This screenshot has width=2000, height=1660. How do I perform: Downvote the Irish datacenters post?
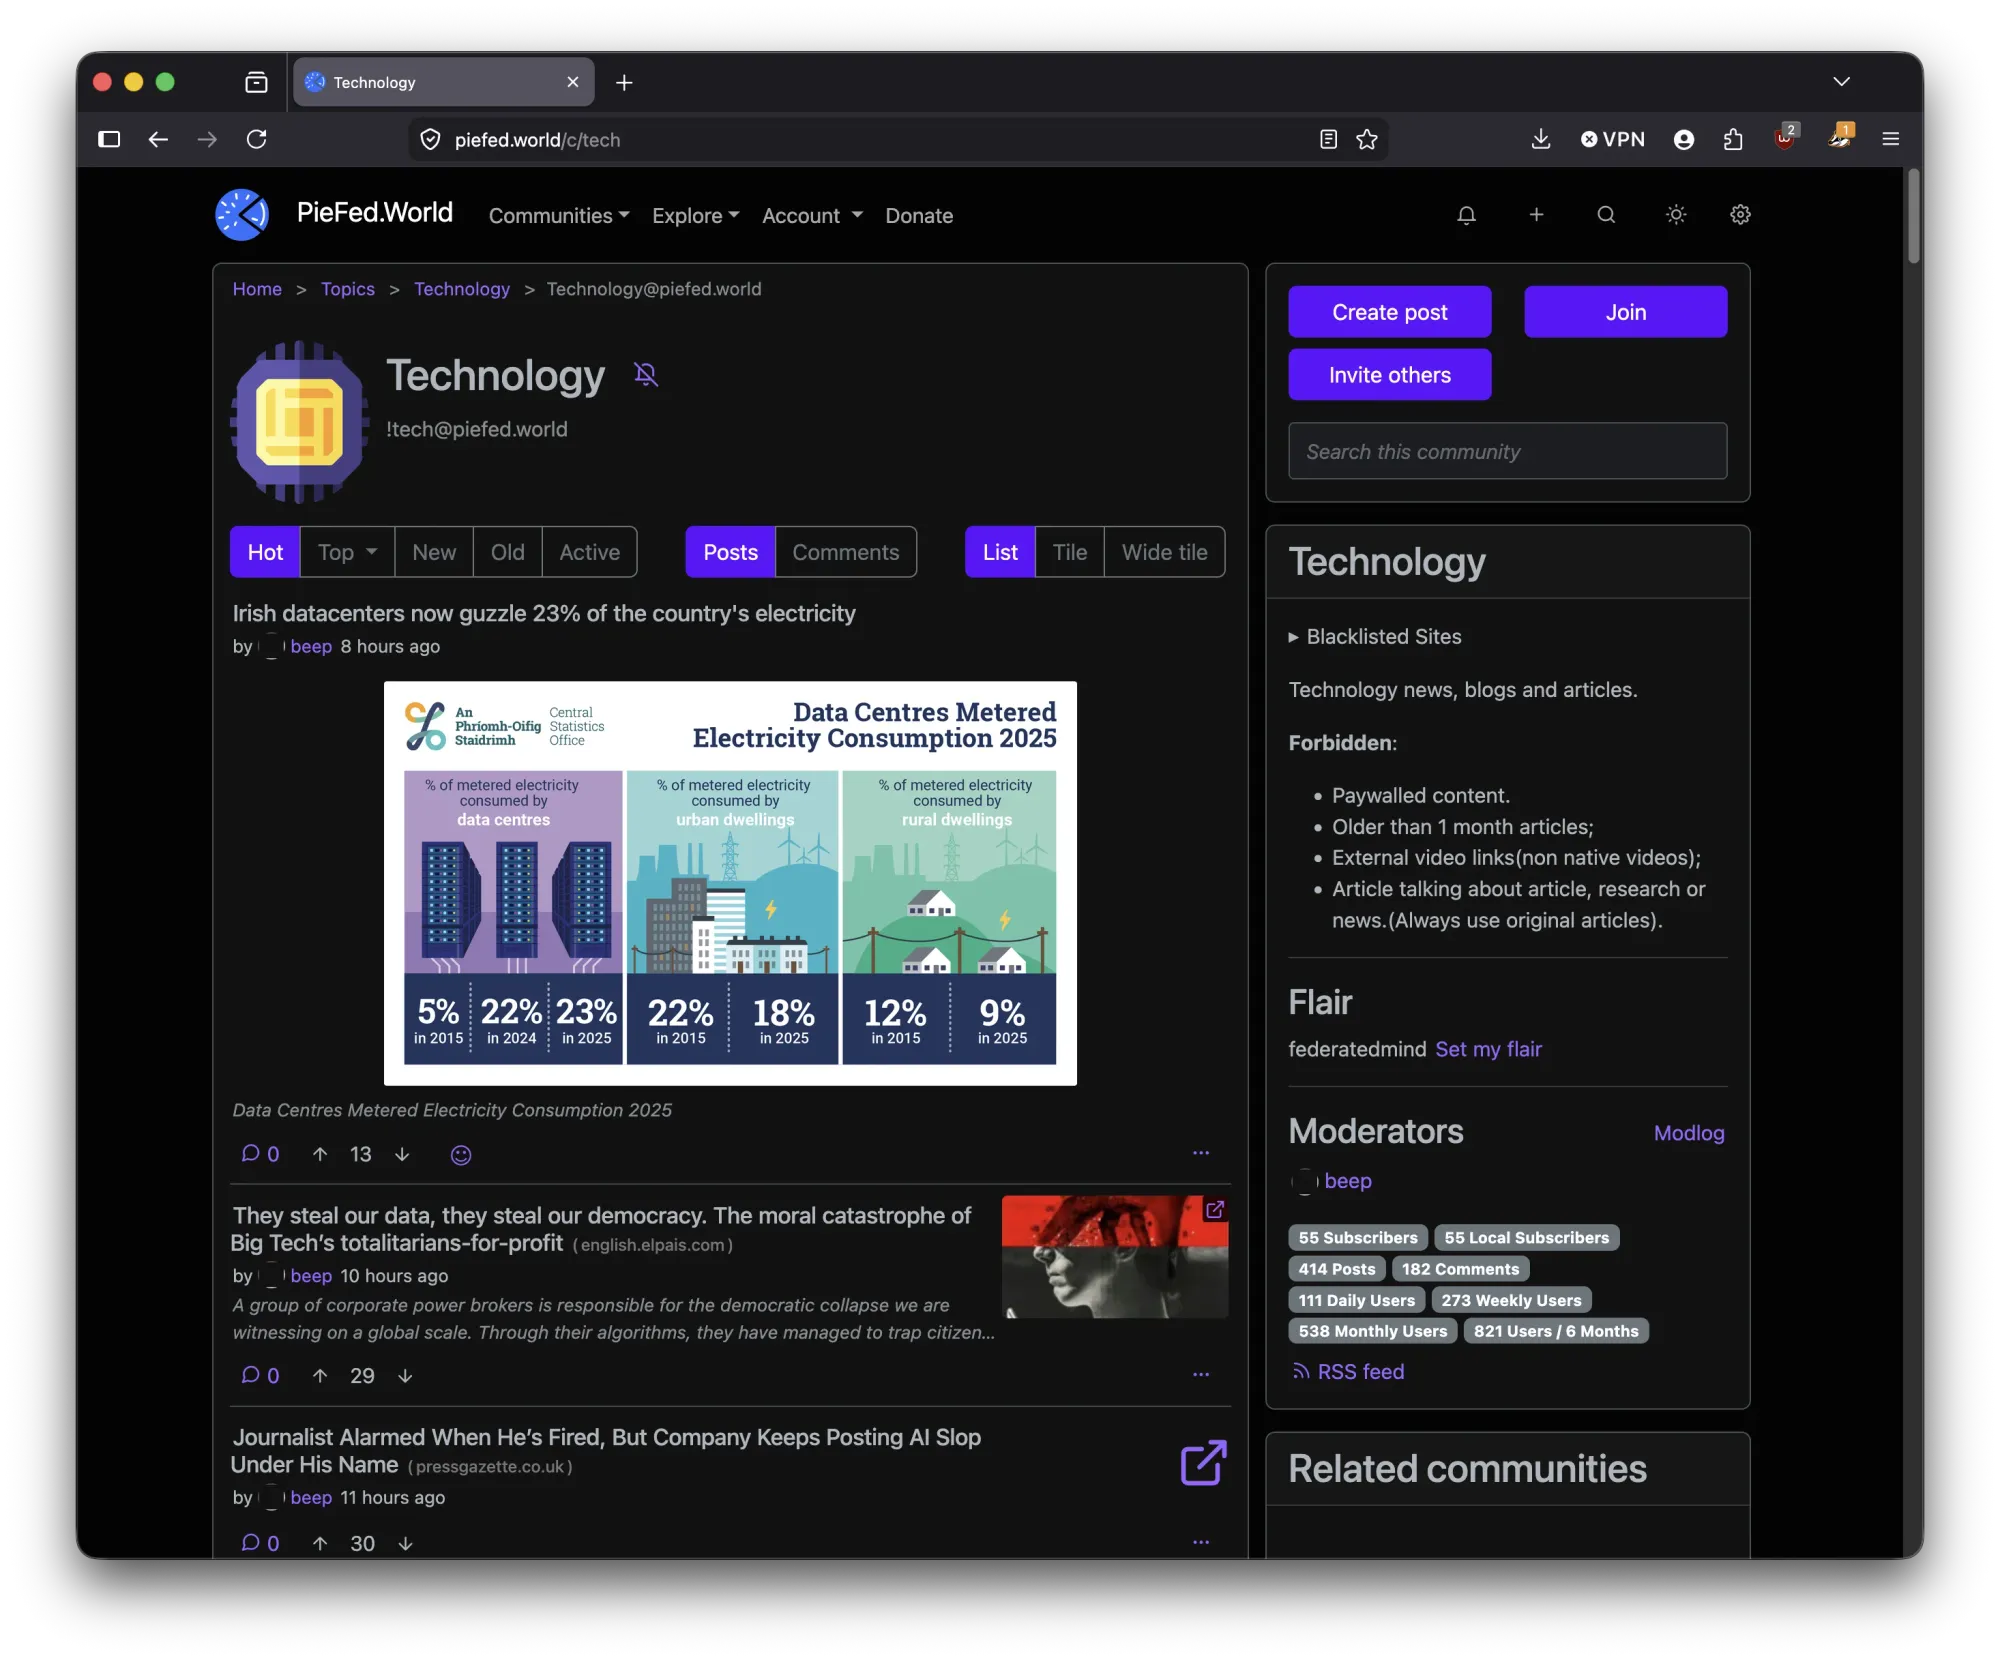coord(402,1154)
